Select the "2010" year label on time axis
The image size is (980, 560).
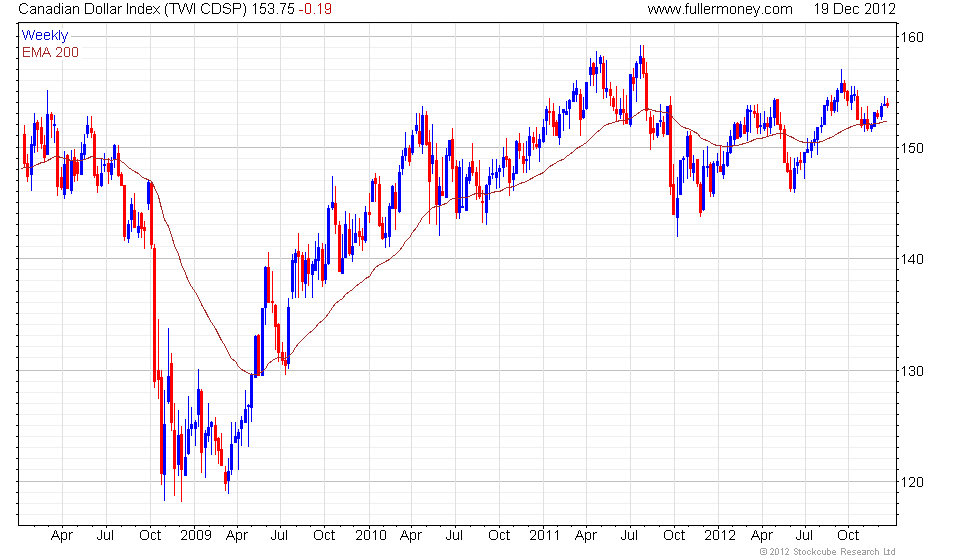click(371, 536)
